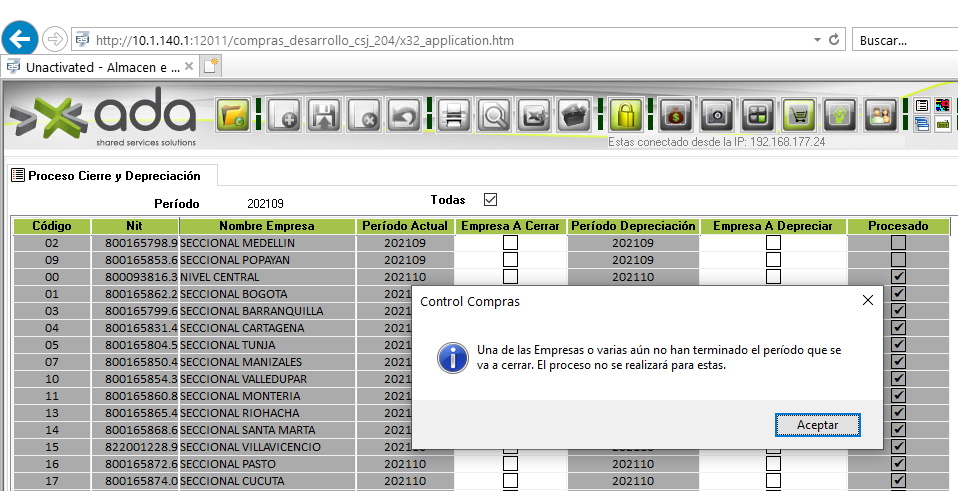
Task: Click the green padlock icon
Action: coord(626,115)
